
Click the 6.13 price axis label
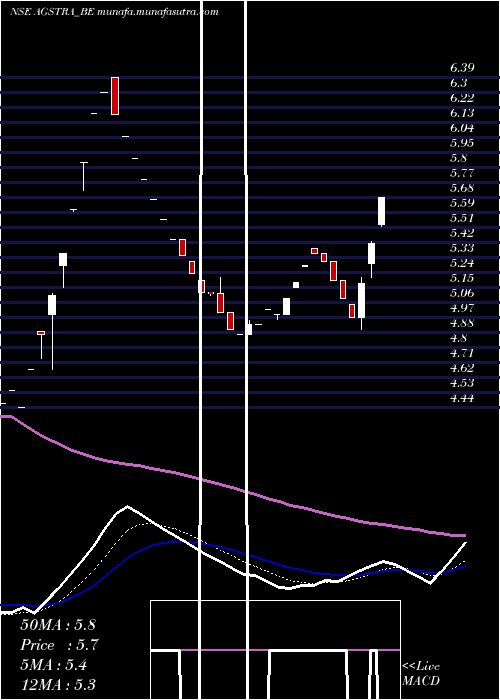pyautogui.click(x=462, y=113)
